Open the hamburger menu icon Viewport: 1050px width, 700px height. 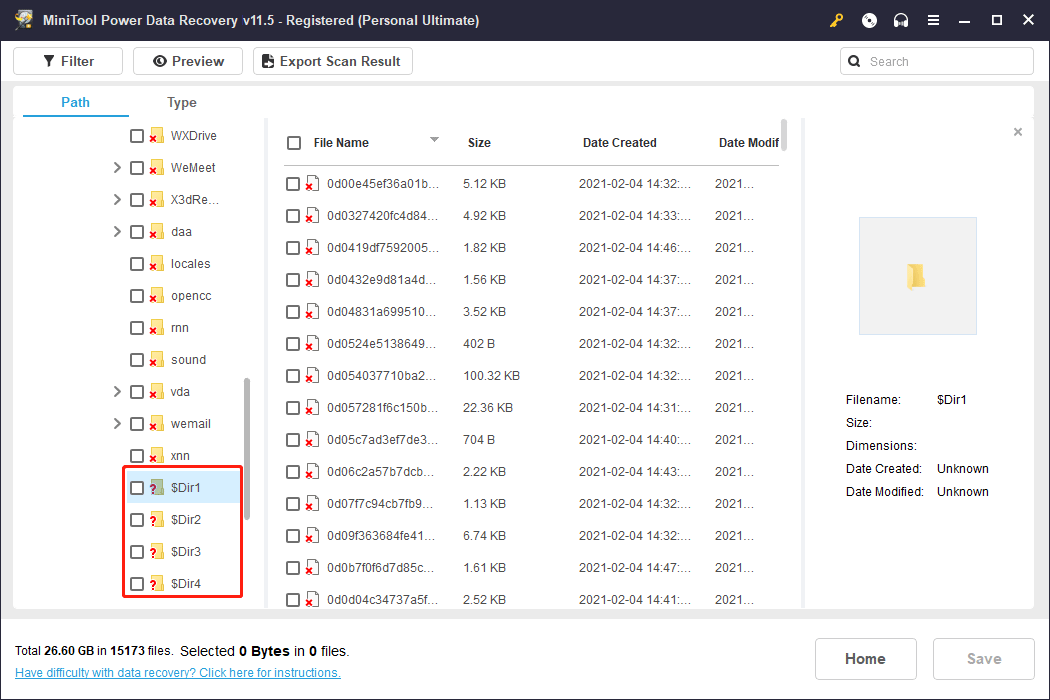933,21
